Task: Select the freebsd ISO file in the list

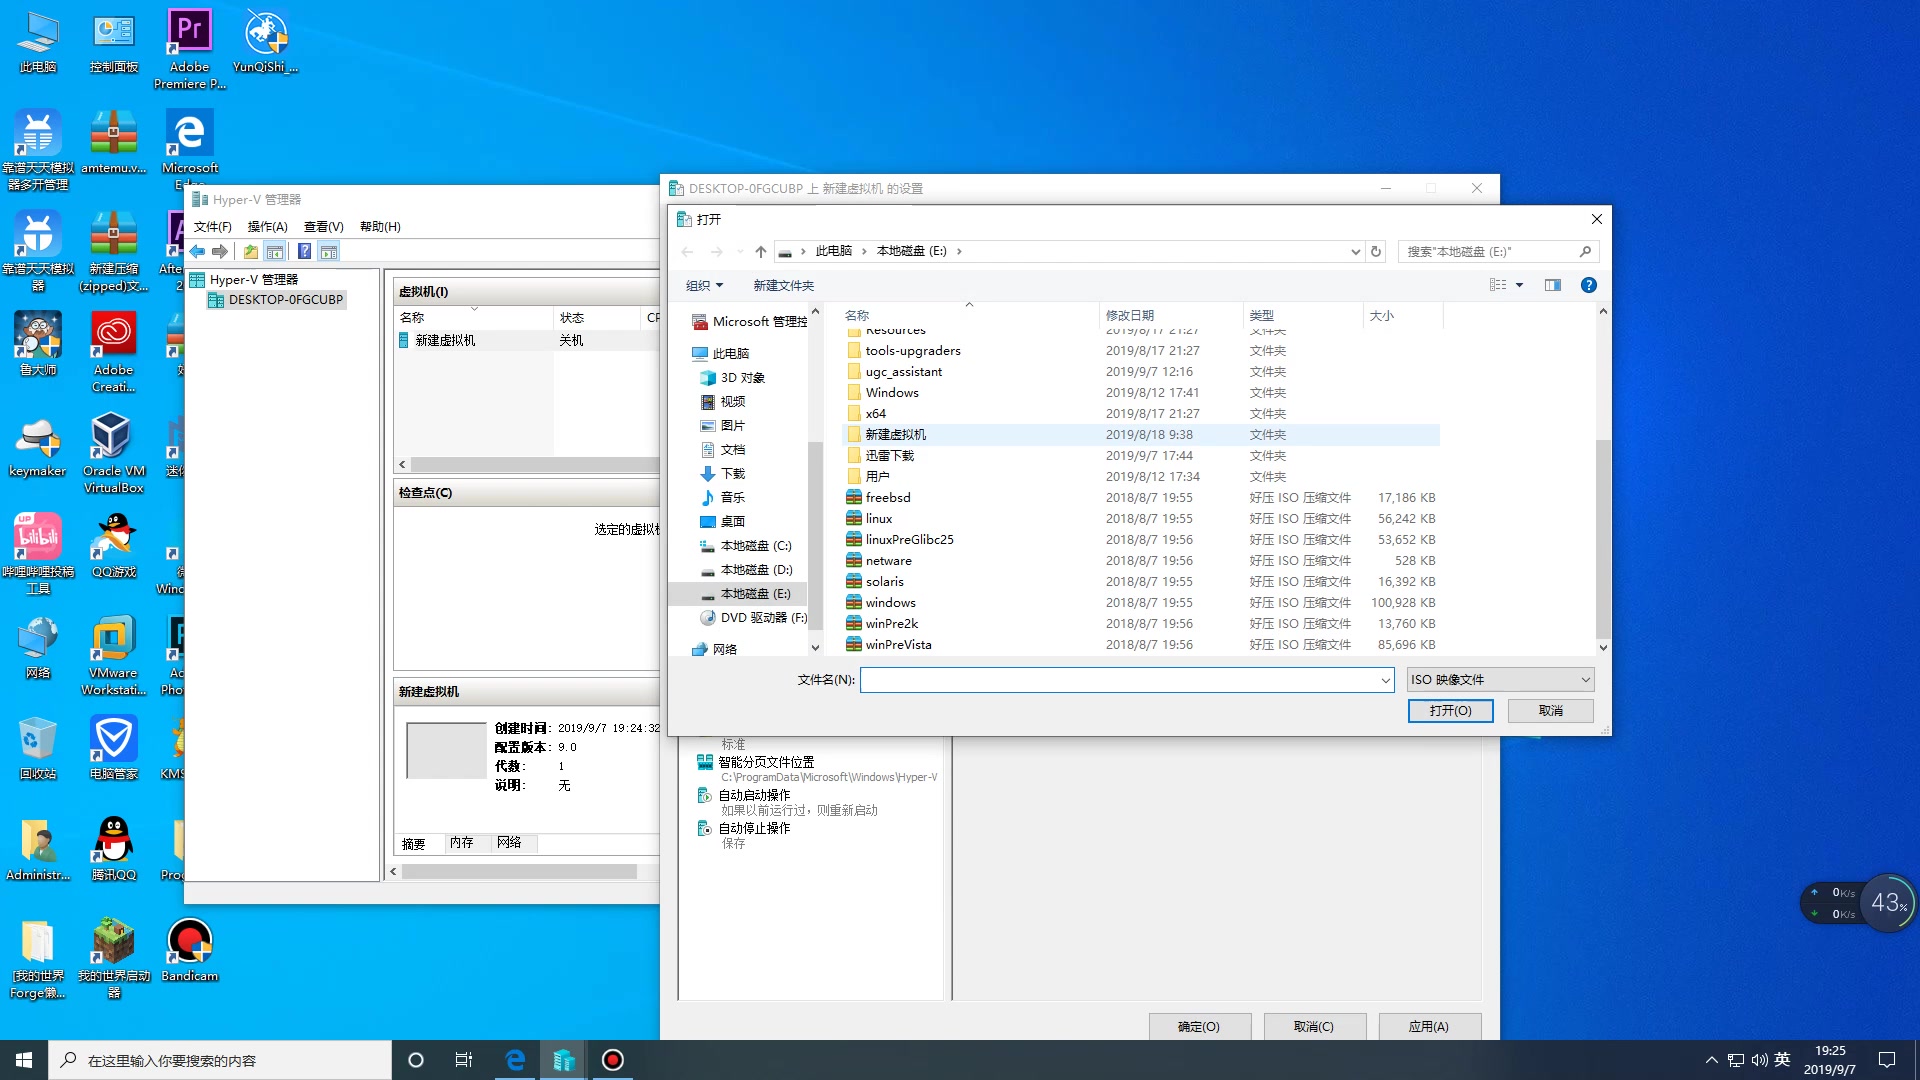Action: coord(888,497)
